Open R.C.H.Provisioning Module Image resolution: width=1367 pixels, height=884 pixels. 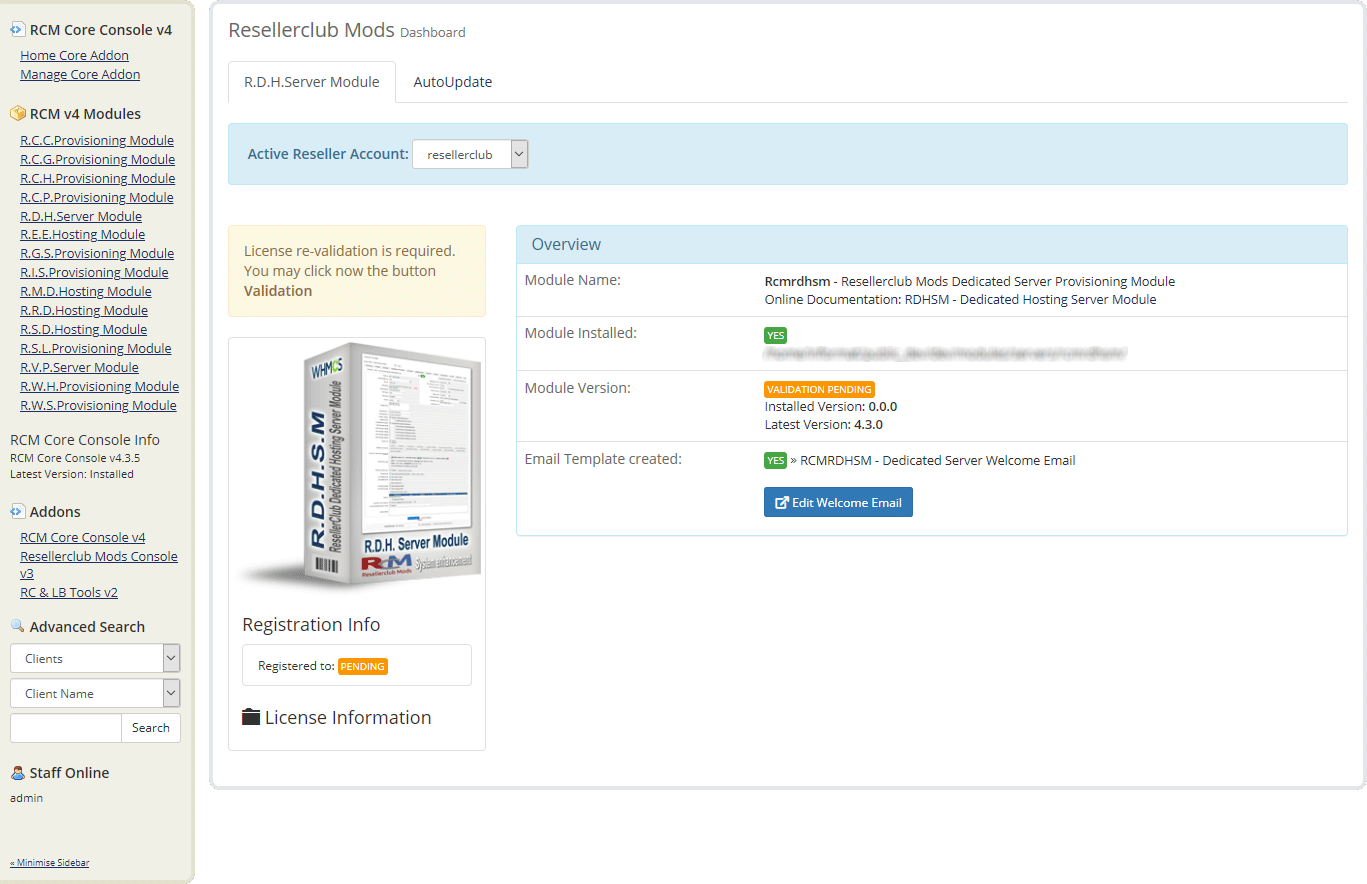(97, 179)
